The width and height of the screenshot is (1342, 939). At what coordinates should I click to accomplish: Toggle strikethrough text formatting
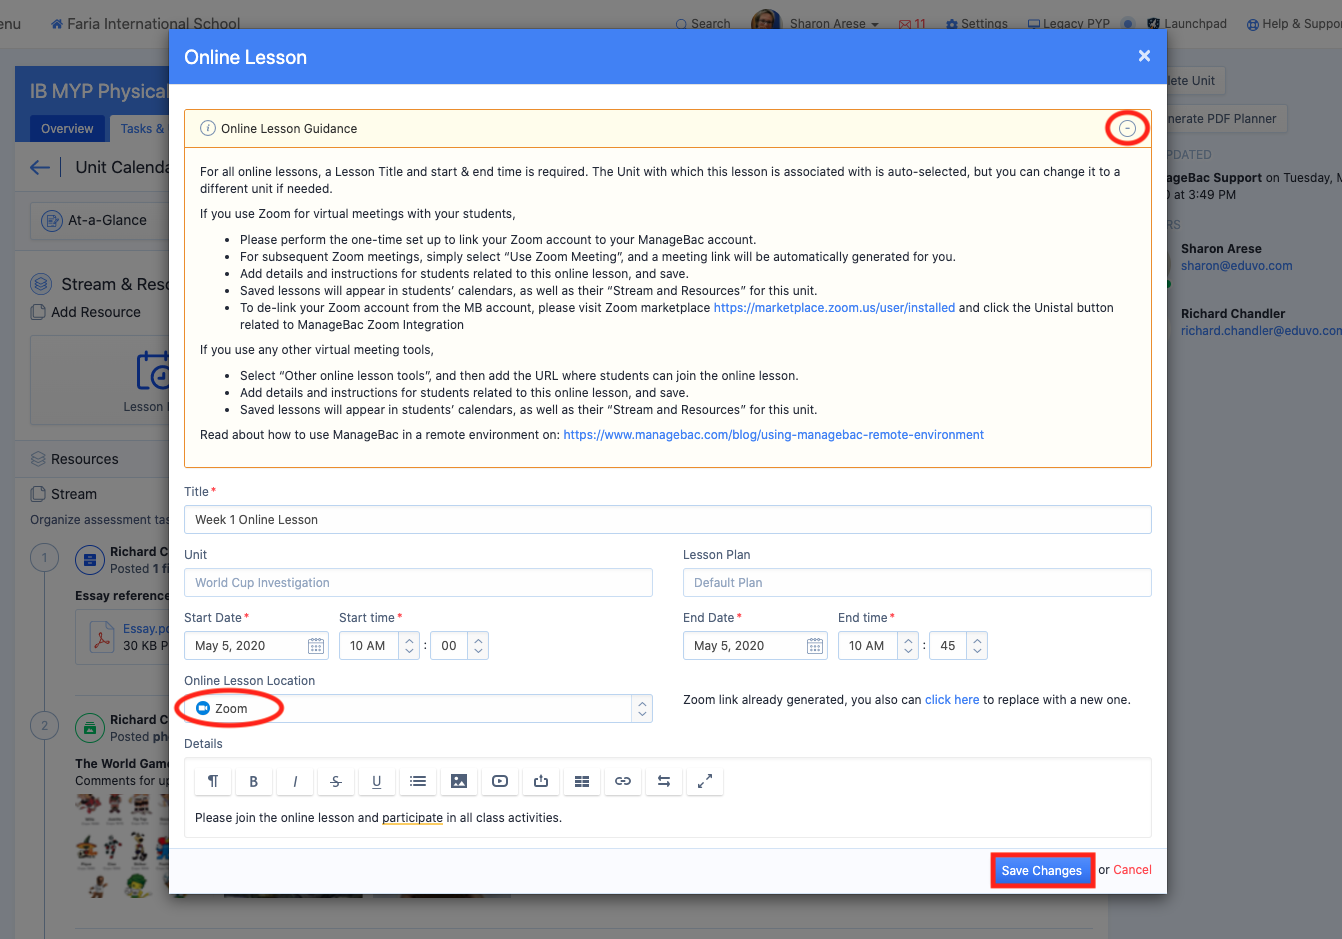pyautogui.click(x=336, y=781)
